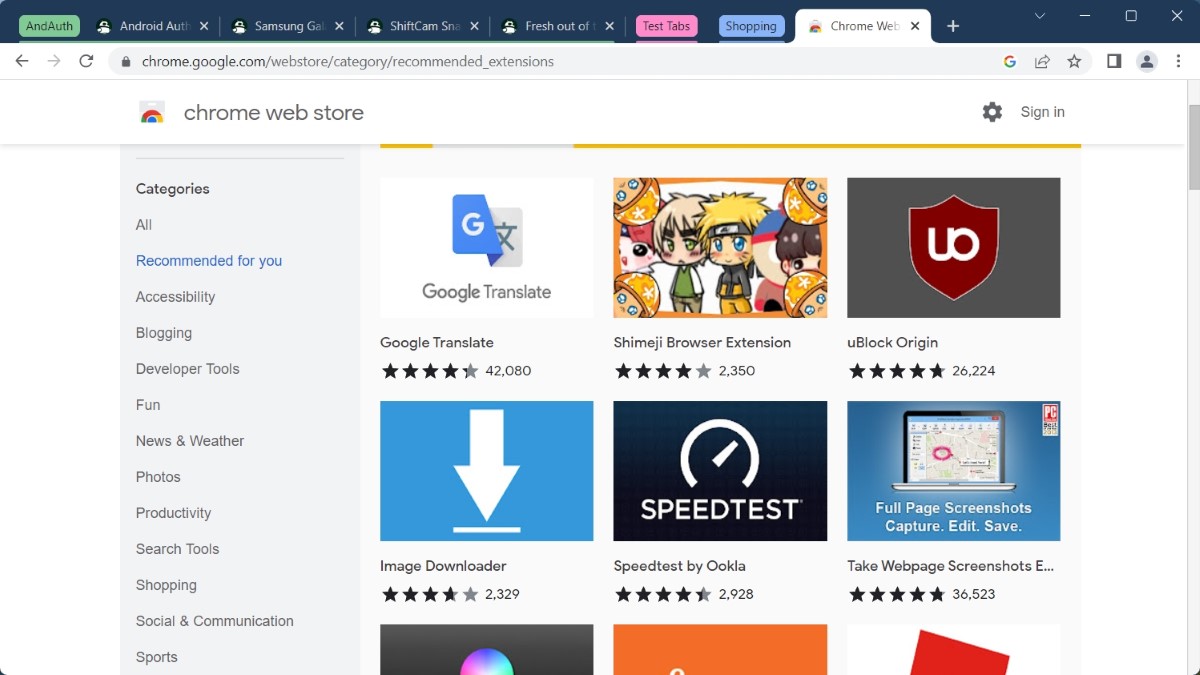The image size is (1200, 675).
Task: Click the Sign in link
Action: coord(1042,112)
